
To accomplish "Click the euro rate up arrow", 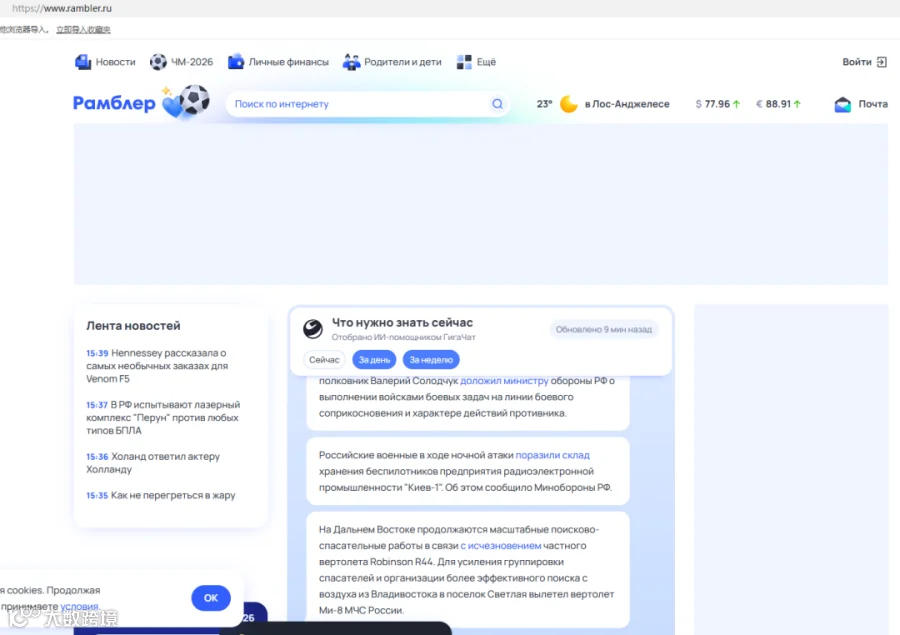I will (x=797, y=104).
